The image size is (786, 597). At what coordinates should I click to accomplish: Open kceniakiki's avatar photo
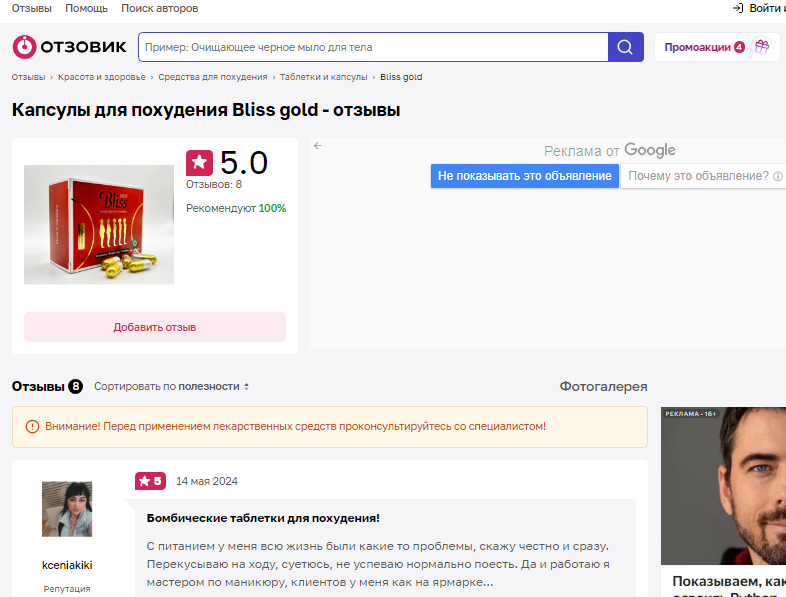[67, 509]
